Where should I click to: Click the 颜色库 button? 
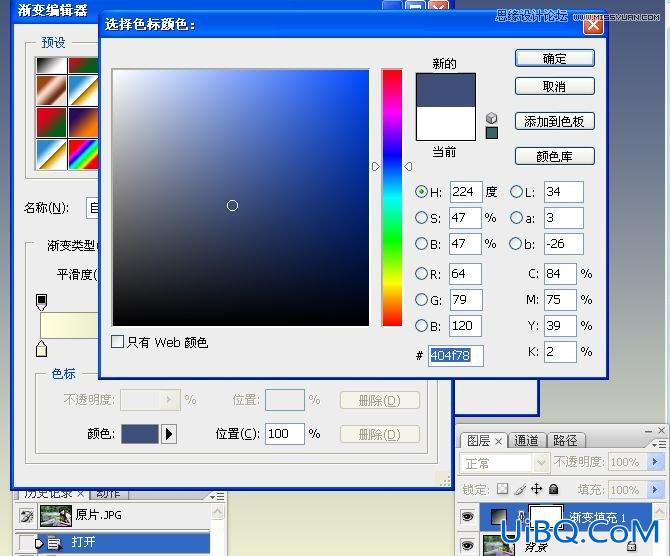[x=555, y=156]
